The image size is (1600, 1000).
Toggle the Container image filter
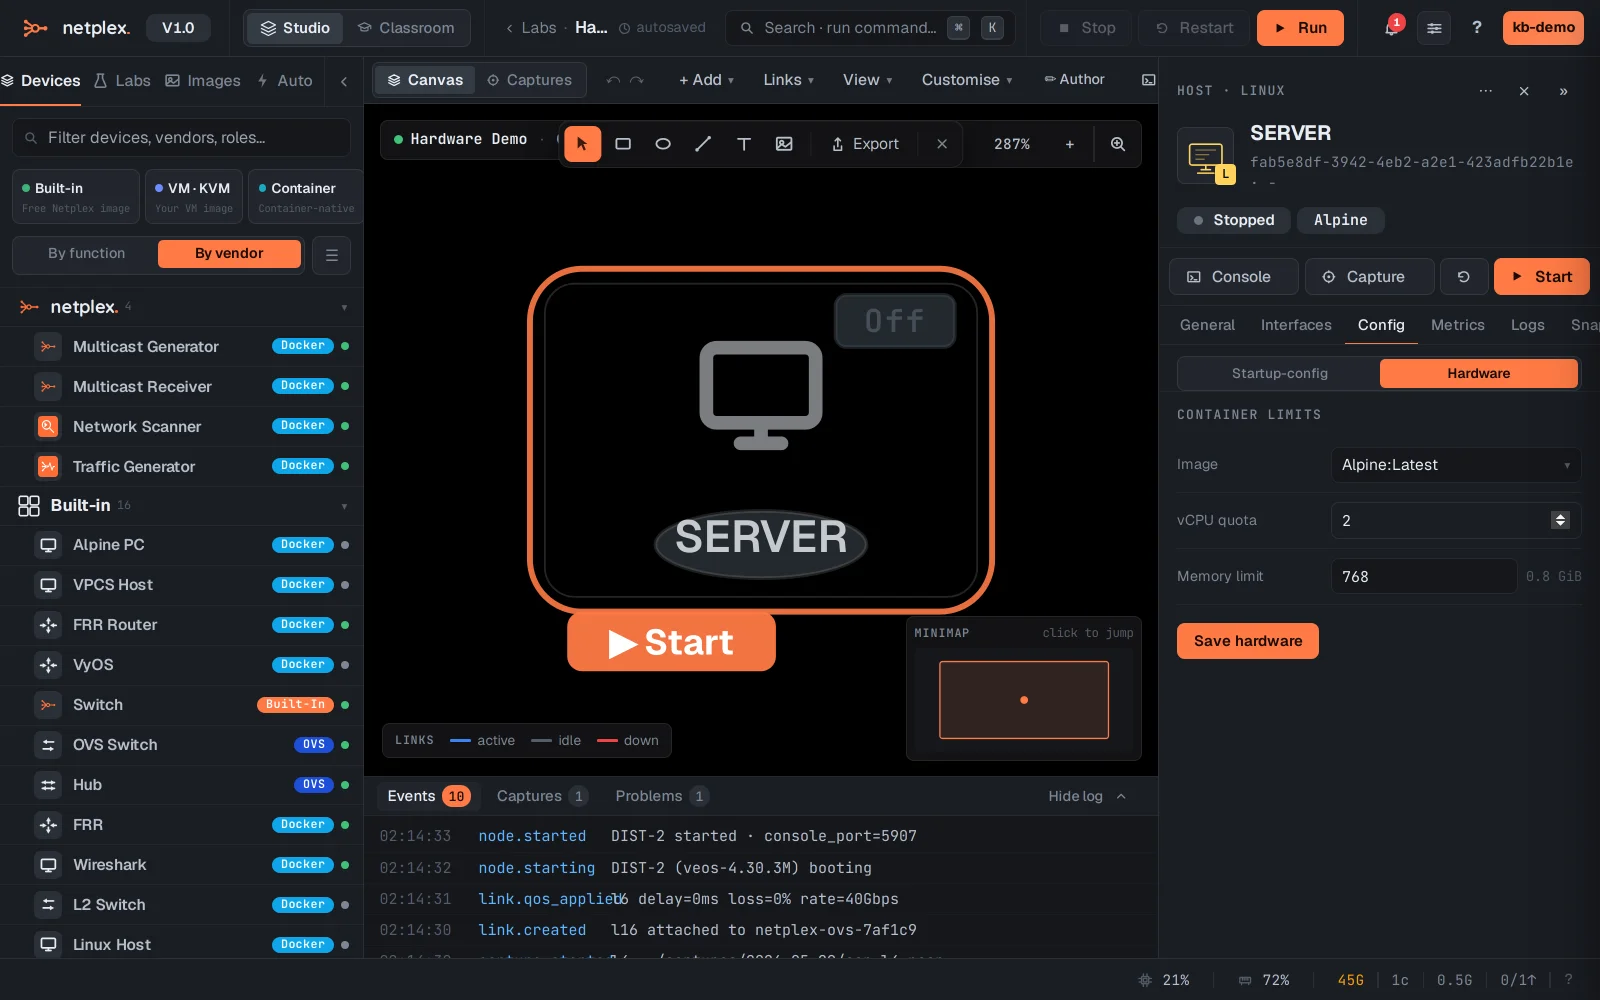click(x=306, y=197)
